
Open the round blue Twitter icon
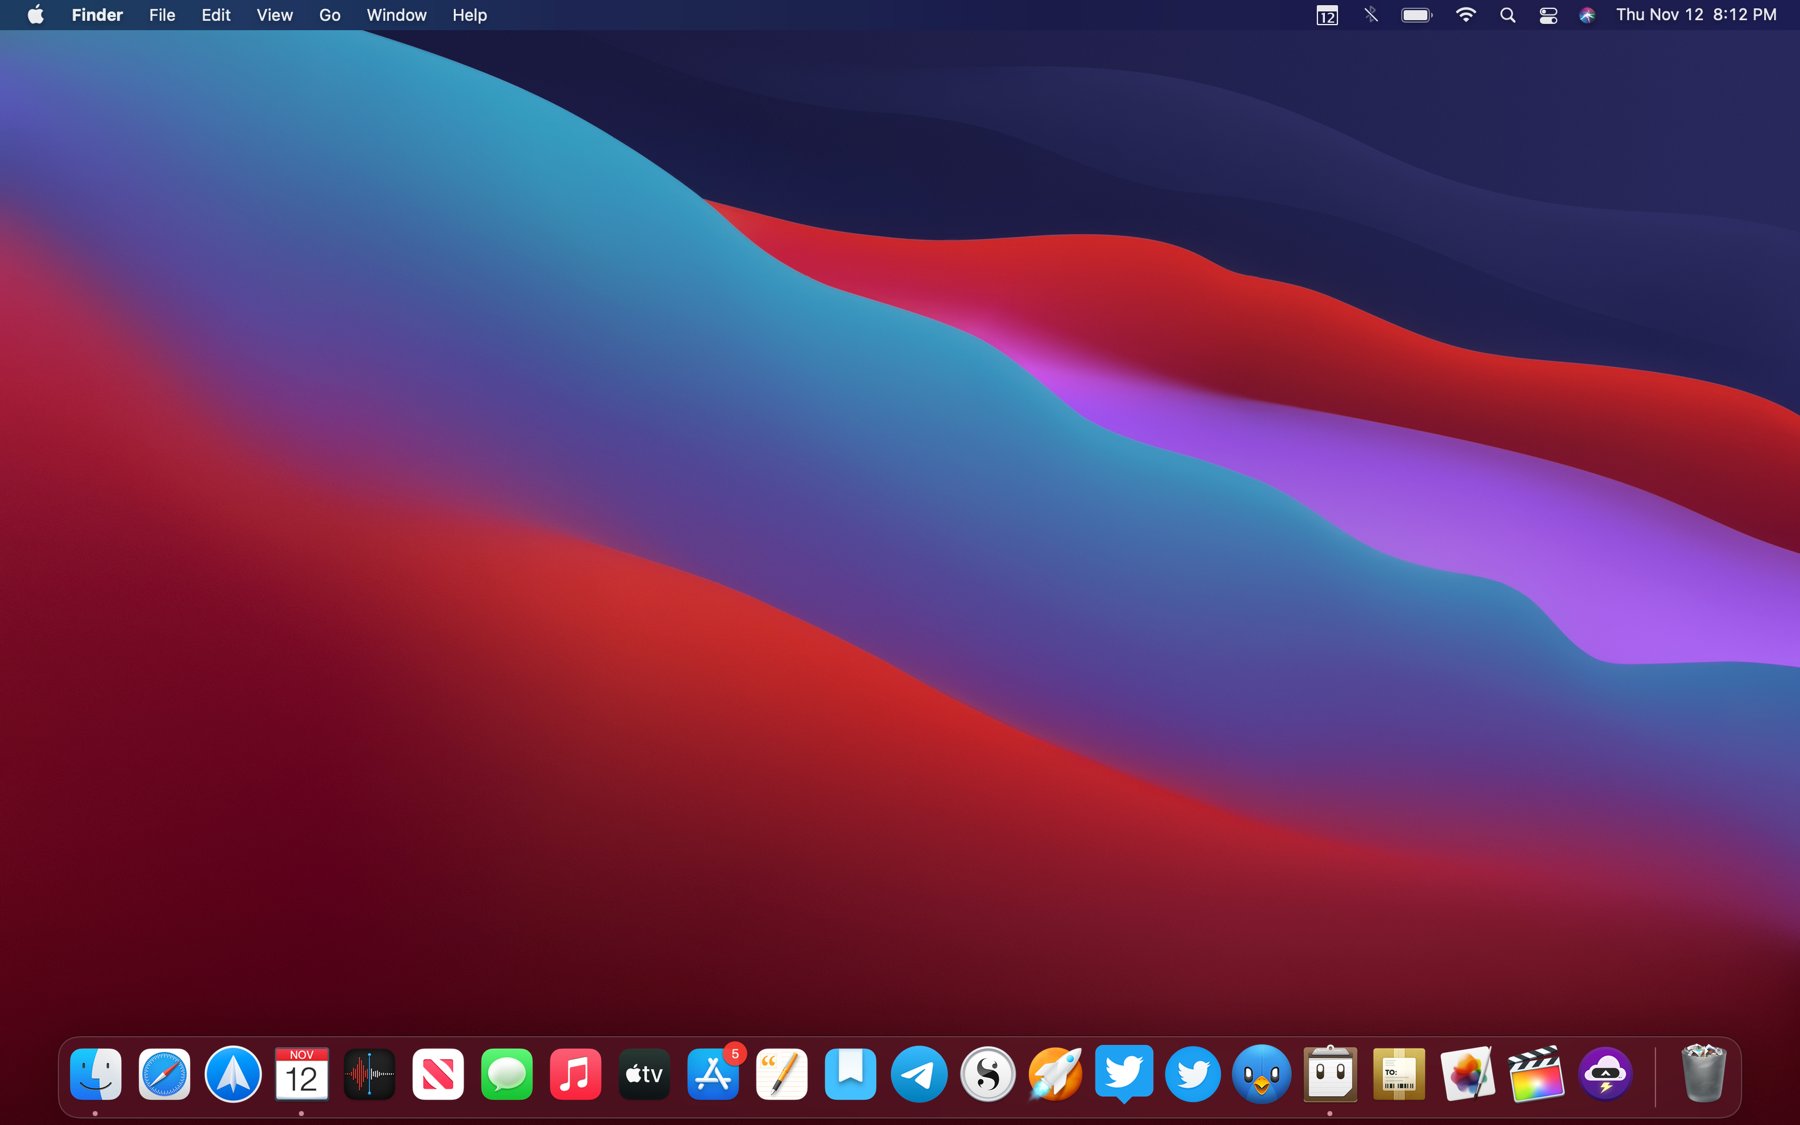coord(1193,1075)
